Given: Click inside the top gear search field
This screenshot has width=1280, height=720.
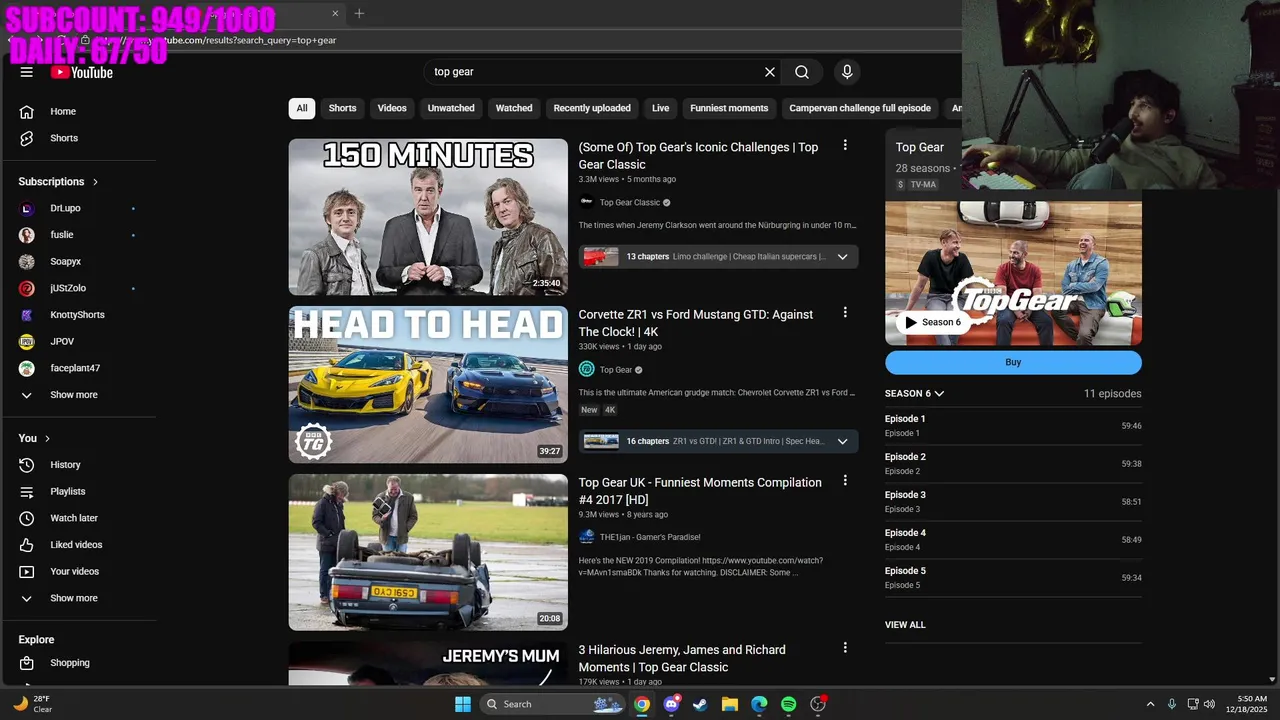Looking at the screenshot, I should [x=592, y=72].
